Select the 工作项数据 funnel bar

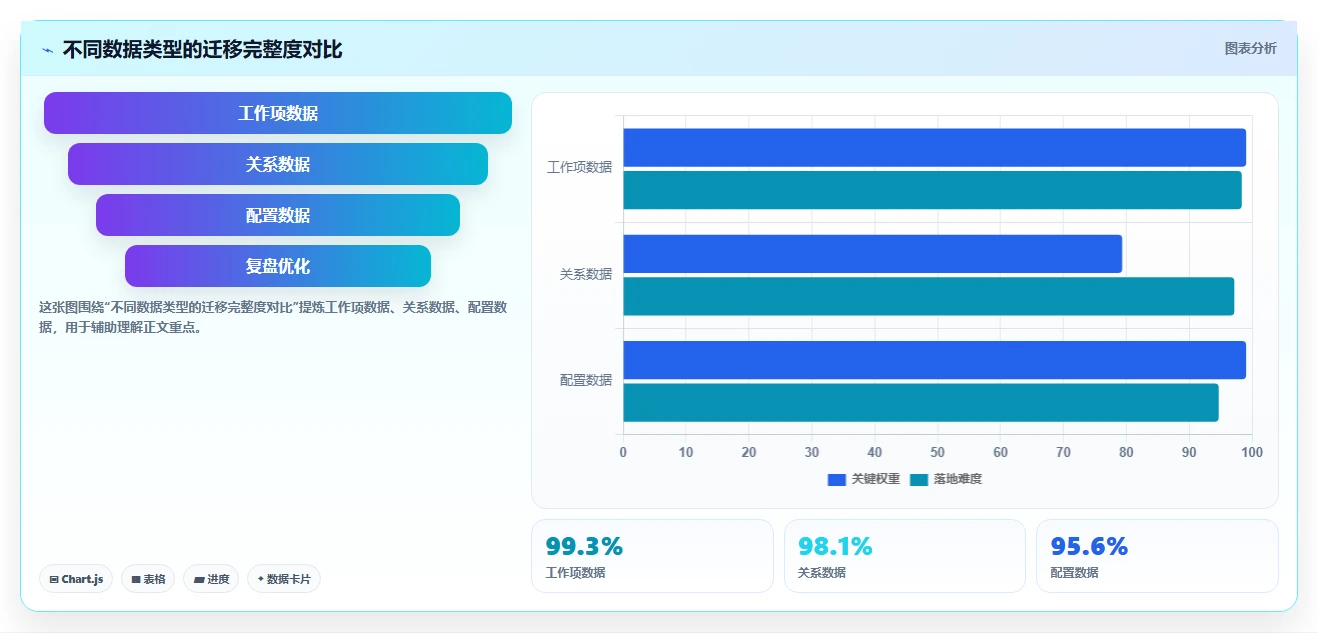[278, 113]
